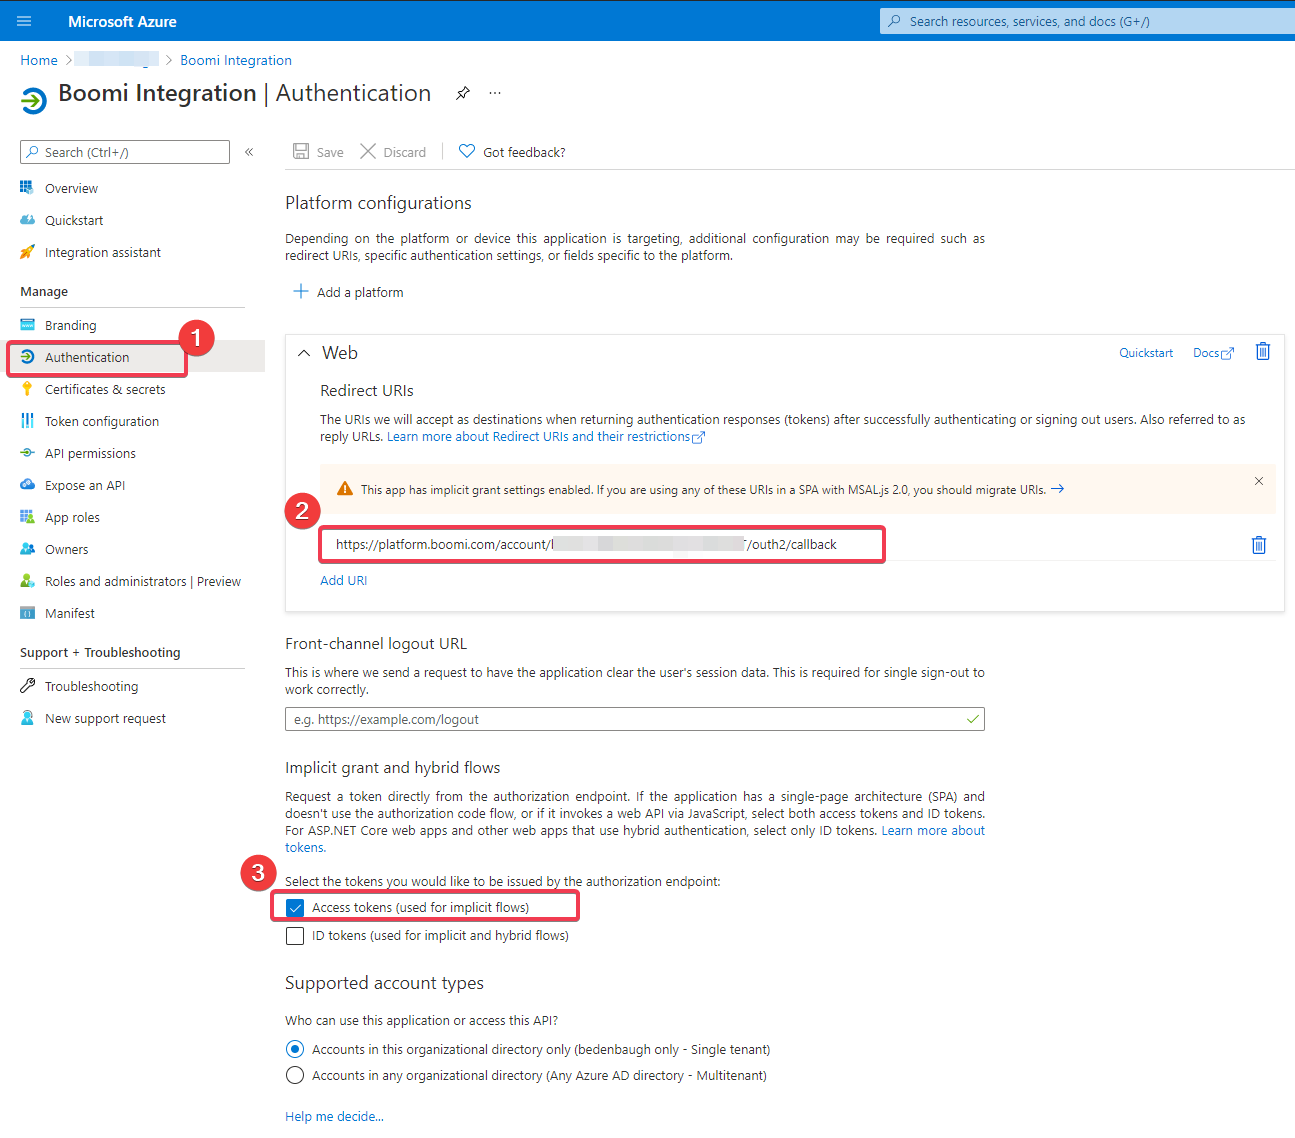This screenshot has width=1295, height=1138.
Task: Select Token configuration from Manage menu
Action: pyautogui.click(x=101, y=421)
